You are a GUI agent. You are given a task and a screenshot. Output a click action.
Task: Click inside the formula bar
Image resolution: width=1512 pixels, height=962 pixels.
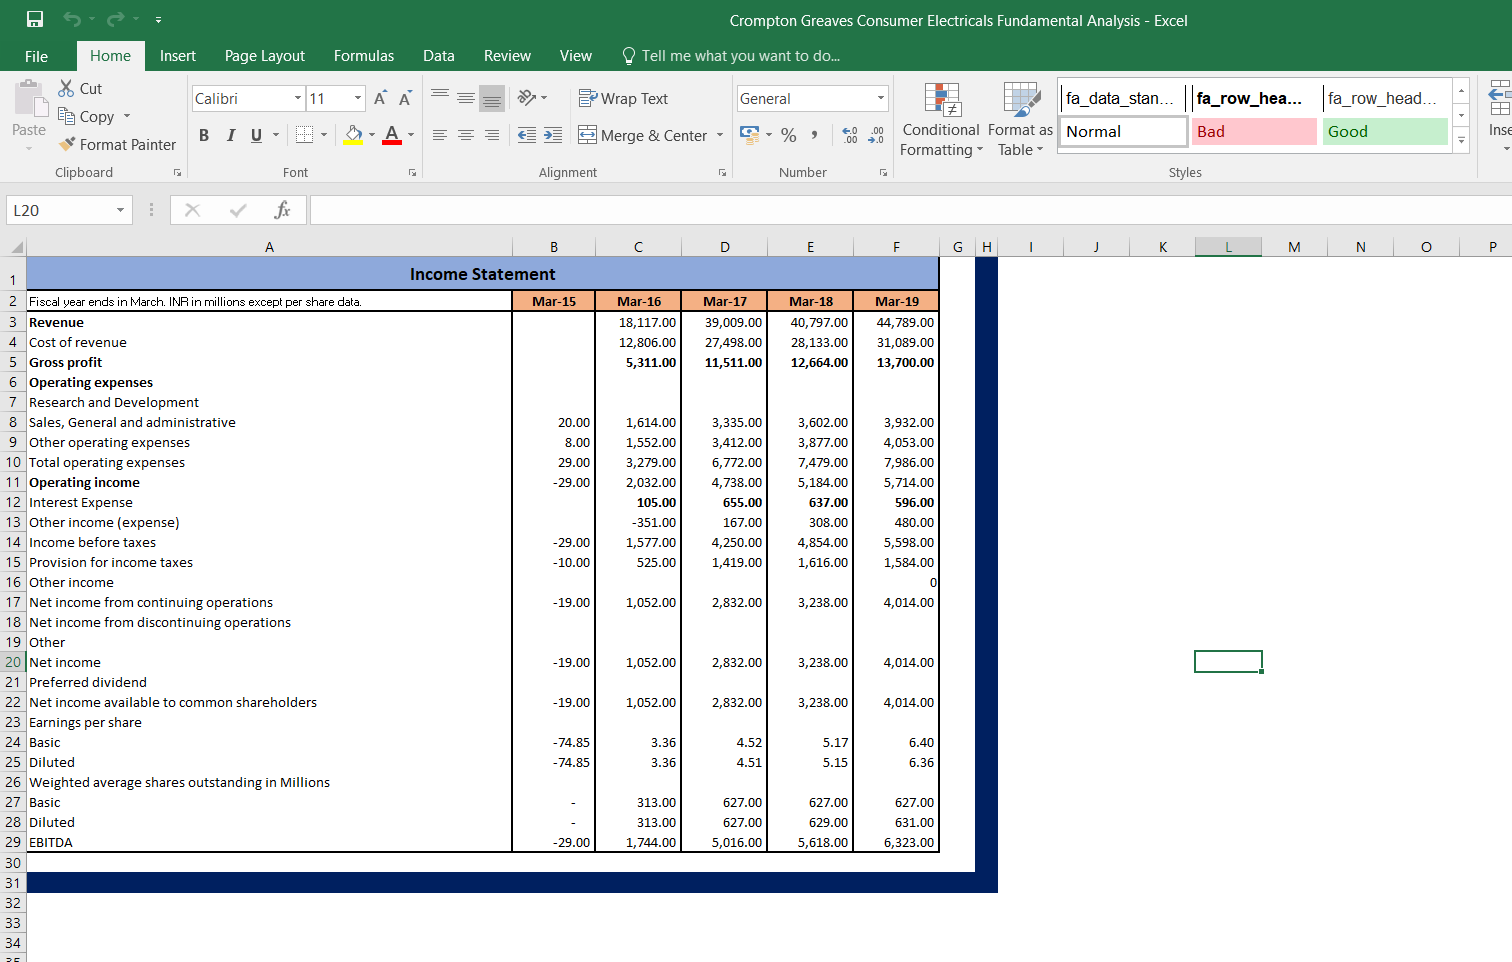pos(910,210)
